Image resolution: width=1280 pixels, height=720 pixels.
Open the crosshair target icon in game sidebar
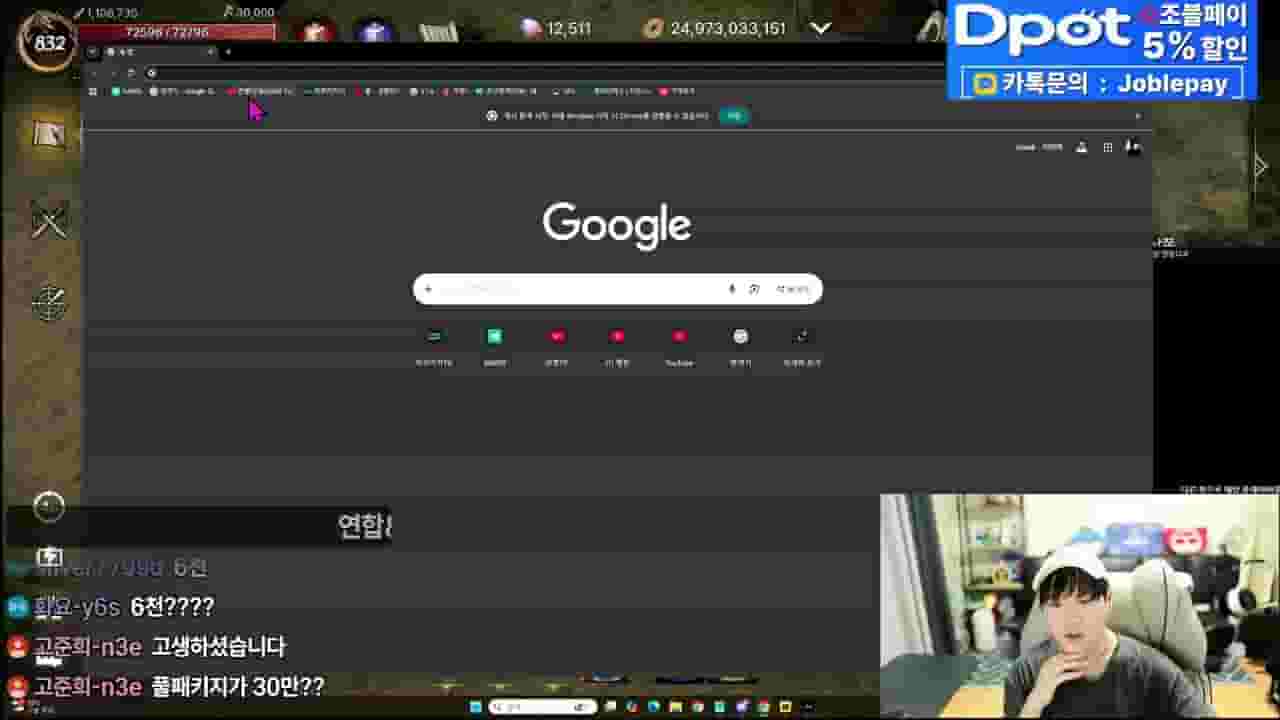click(49, 304)
